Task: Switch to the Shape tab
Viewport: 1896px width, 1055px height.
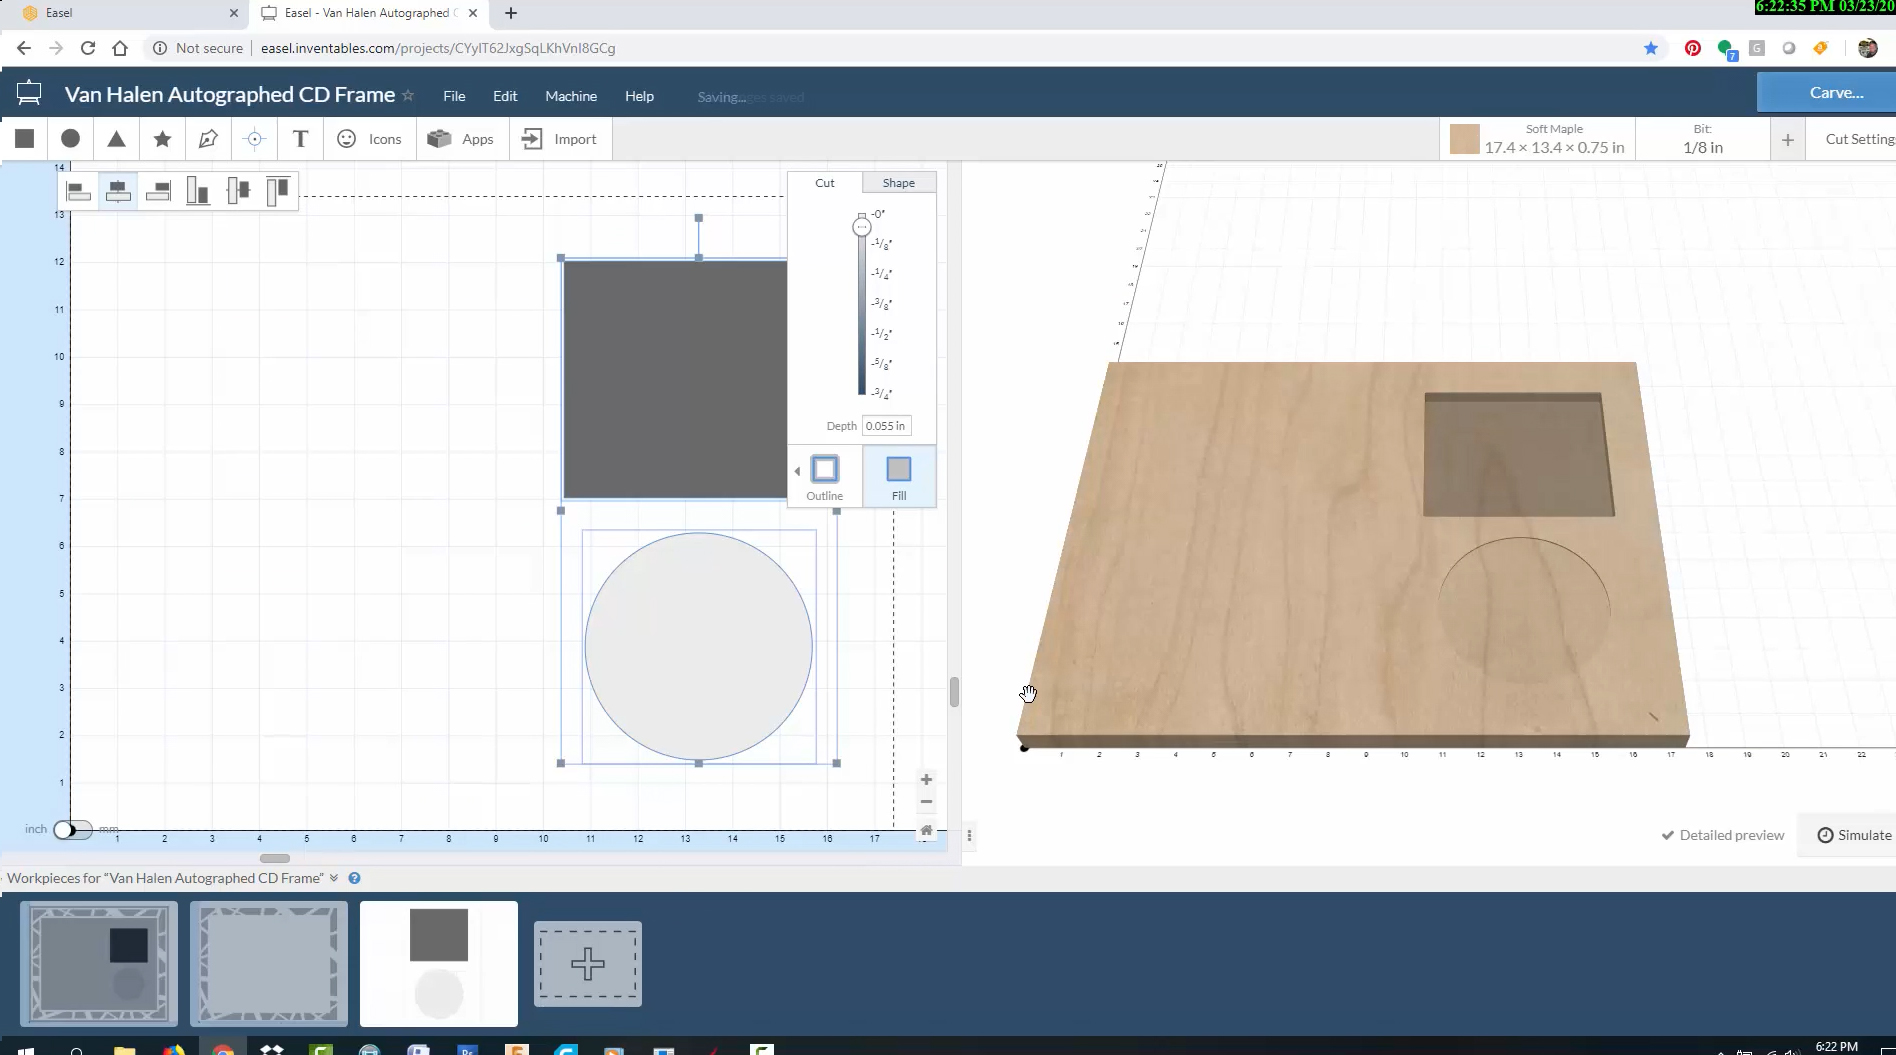Action: click(x=899, y=183)
